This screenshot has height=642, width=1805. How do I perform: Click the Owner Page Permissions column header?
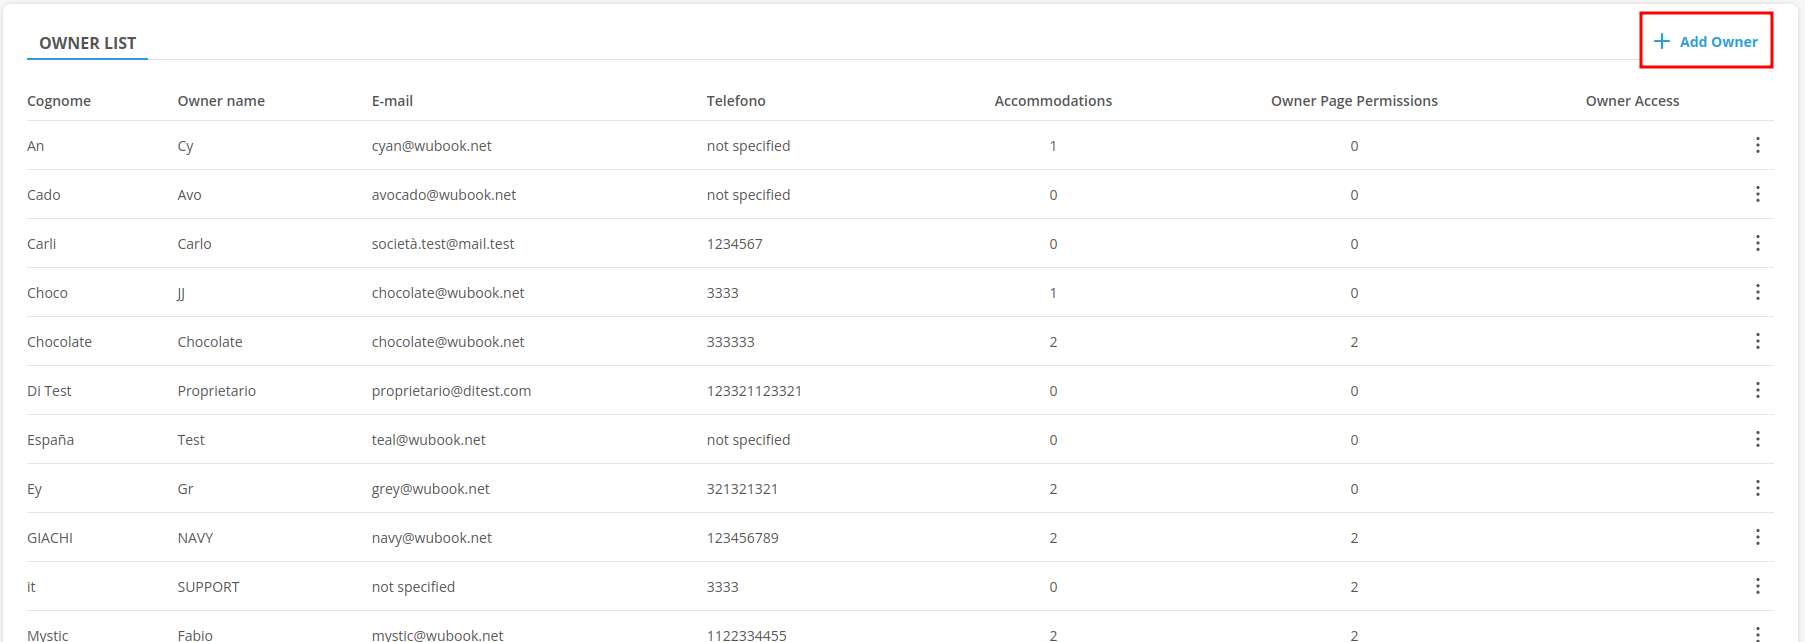point(1354,101)
